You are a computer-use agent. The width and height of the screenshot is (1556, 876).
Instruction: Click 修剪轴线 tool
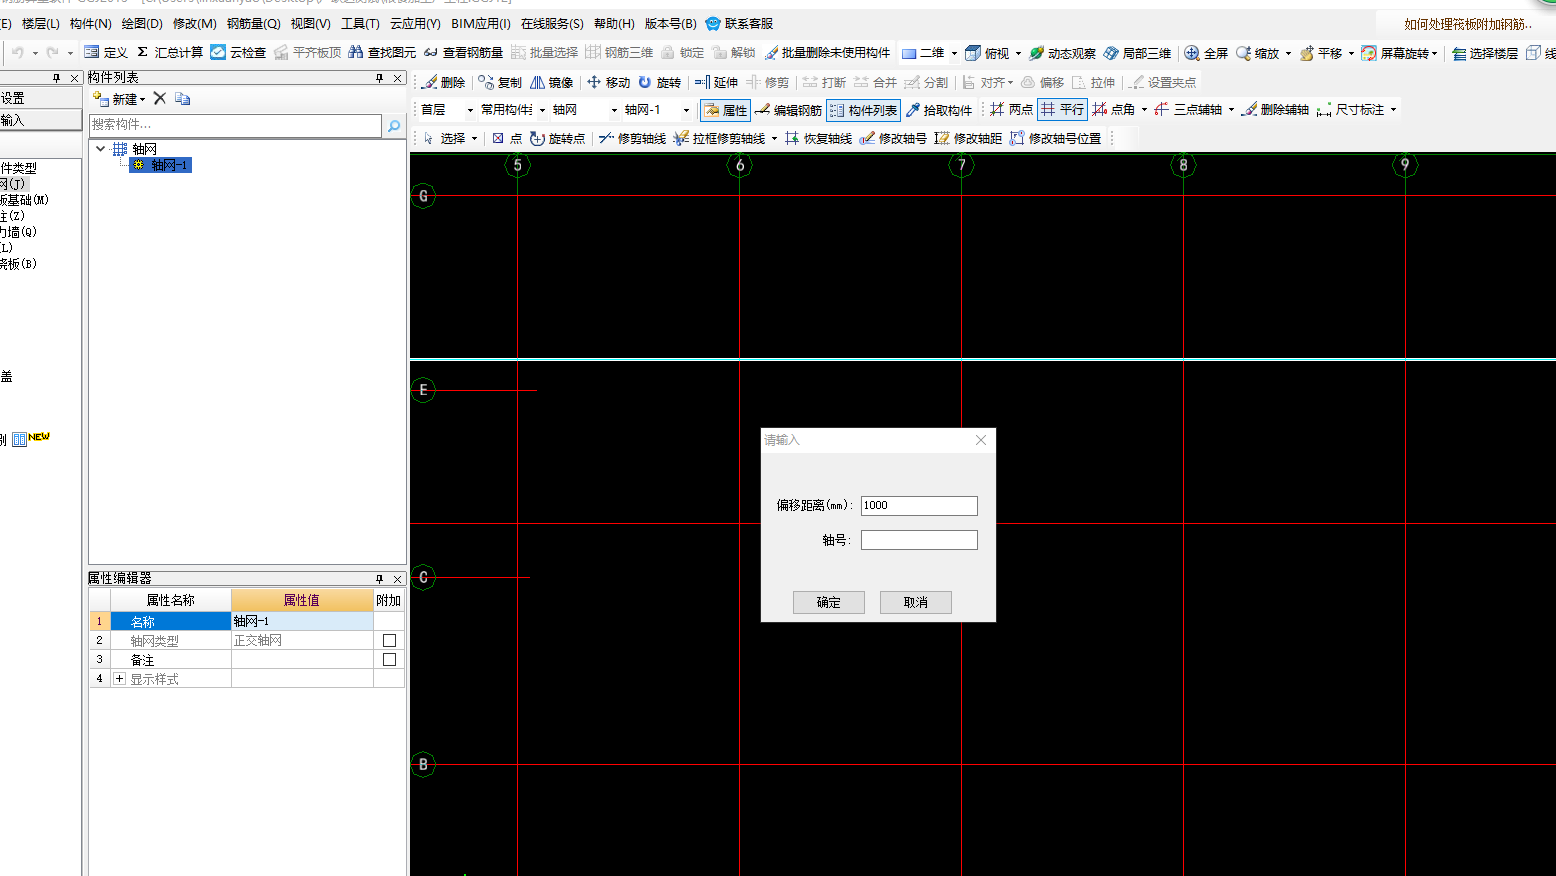click(632, 138)
